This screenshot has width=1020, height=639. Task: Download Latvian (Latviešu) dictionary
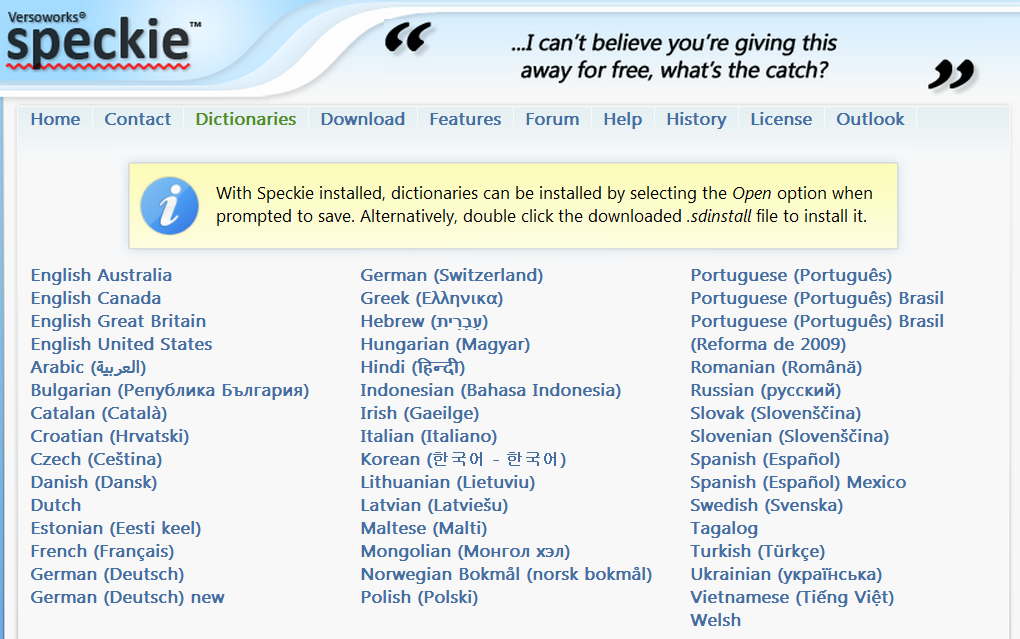pyautogui.click(x=435, y=506)
